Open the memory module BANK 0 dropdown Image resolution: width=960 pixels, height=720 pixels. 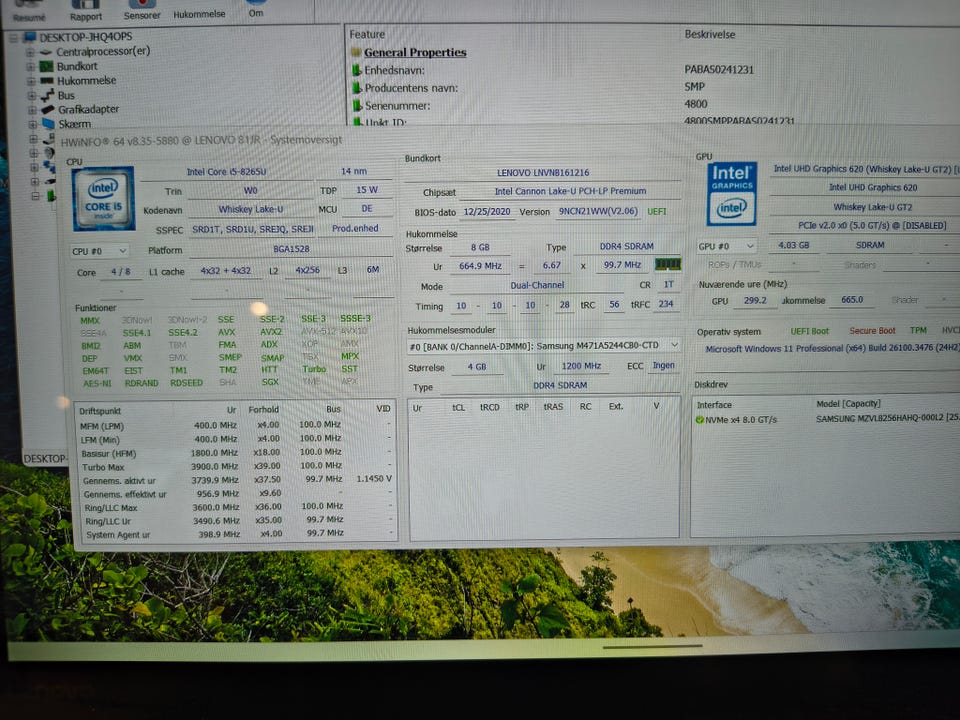(544, 346)
